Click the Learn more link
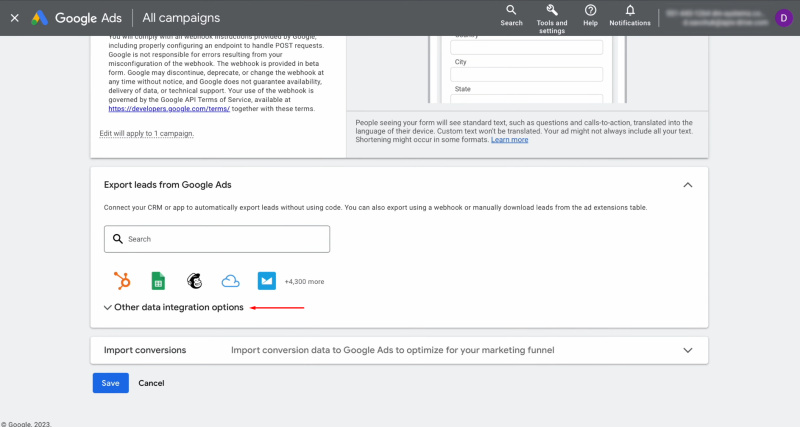800x427 pixels. pyautogui.click(x=509, y=140)
